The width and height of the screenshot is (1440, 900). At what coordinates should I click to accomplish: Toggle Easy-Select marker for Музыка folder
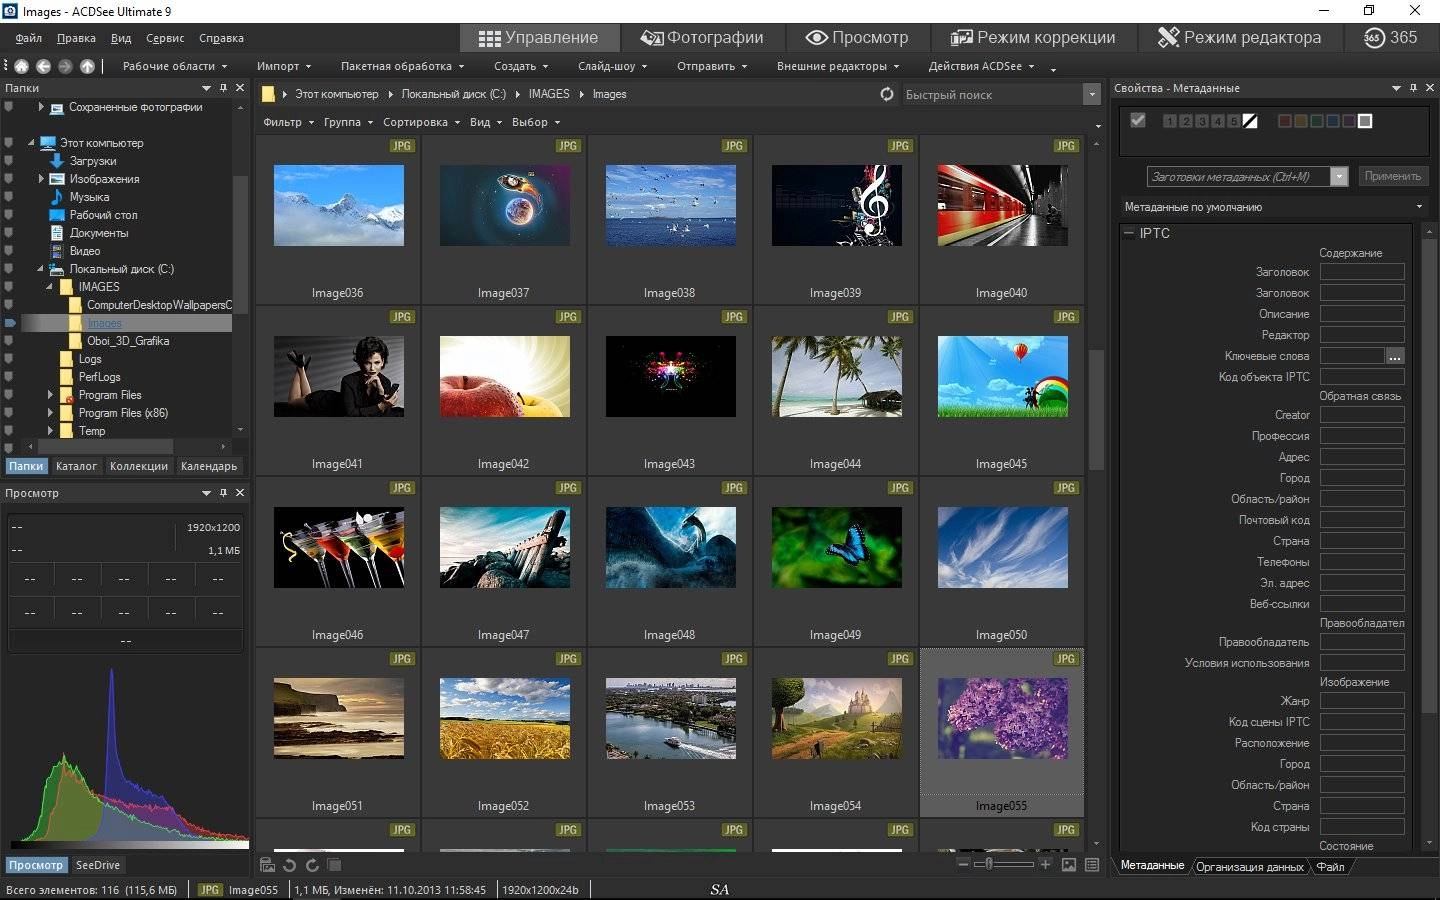tap(9, 197)
